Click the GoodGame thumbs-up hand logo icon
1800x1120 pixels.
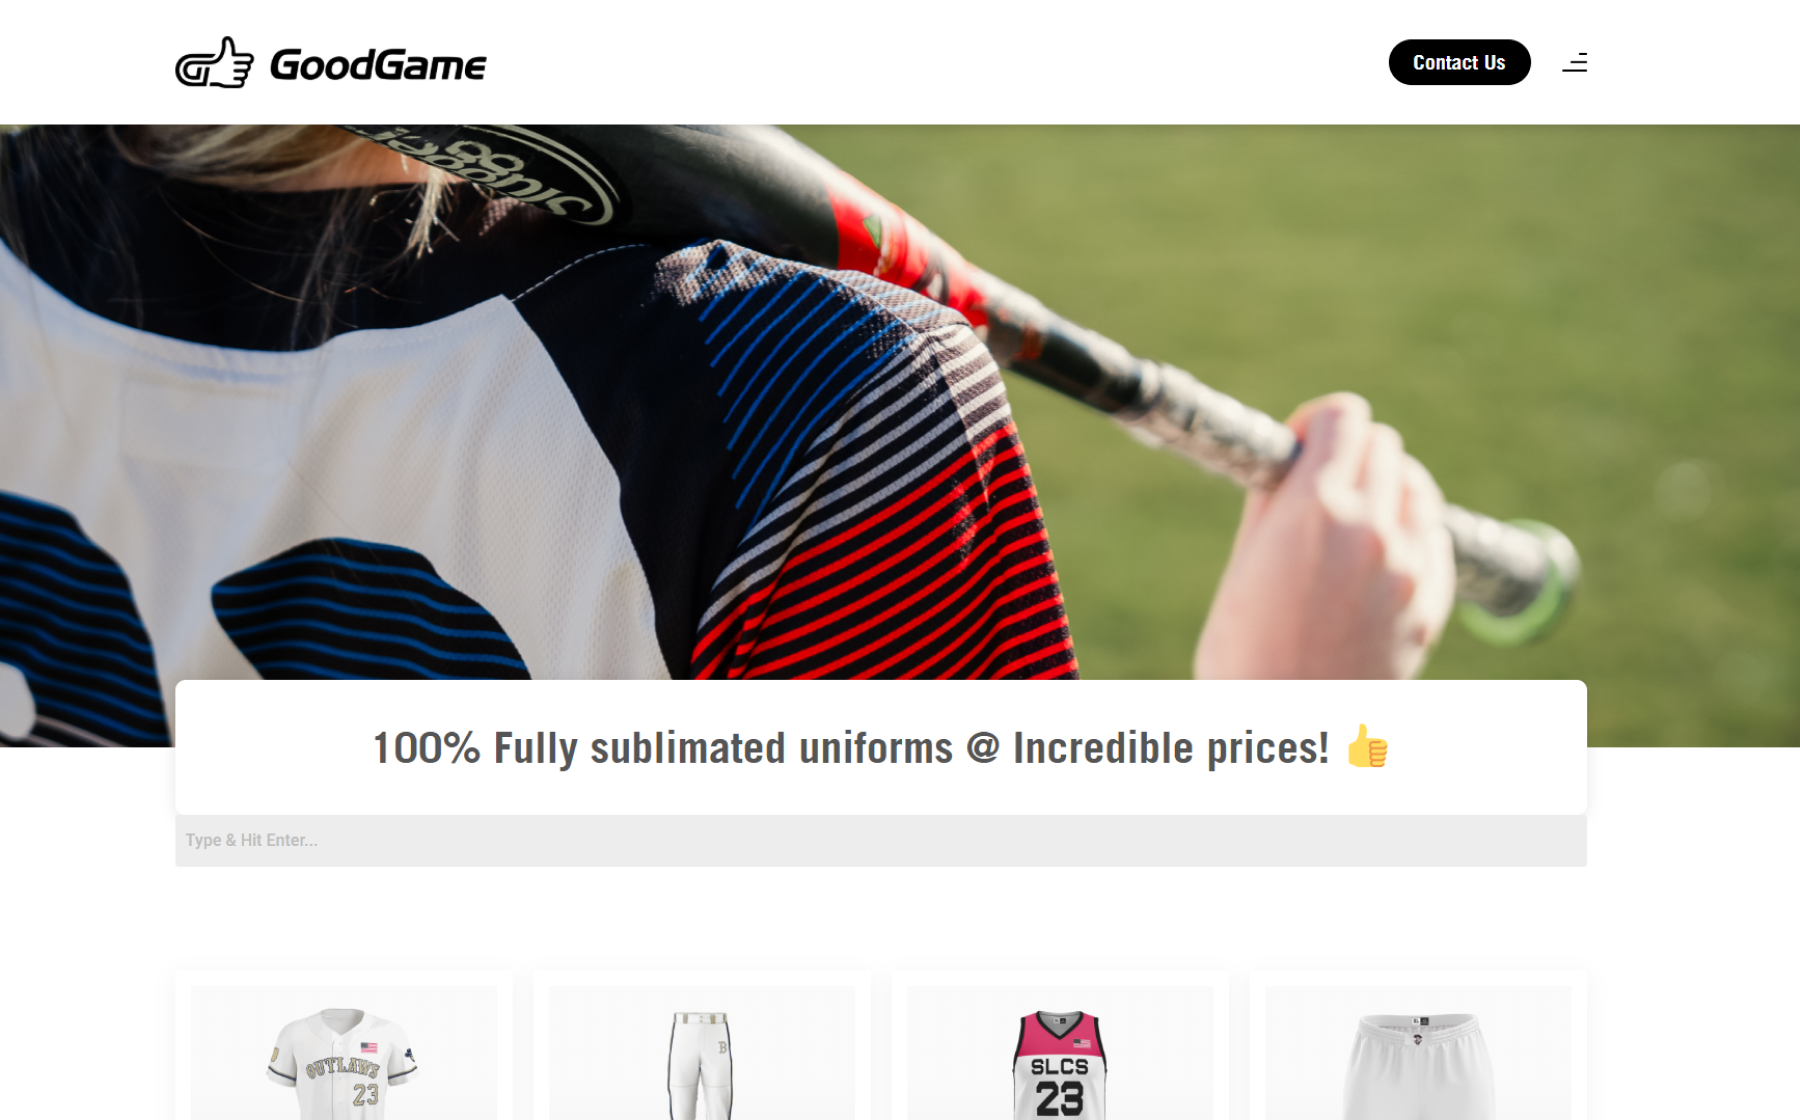[214, 63]
